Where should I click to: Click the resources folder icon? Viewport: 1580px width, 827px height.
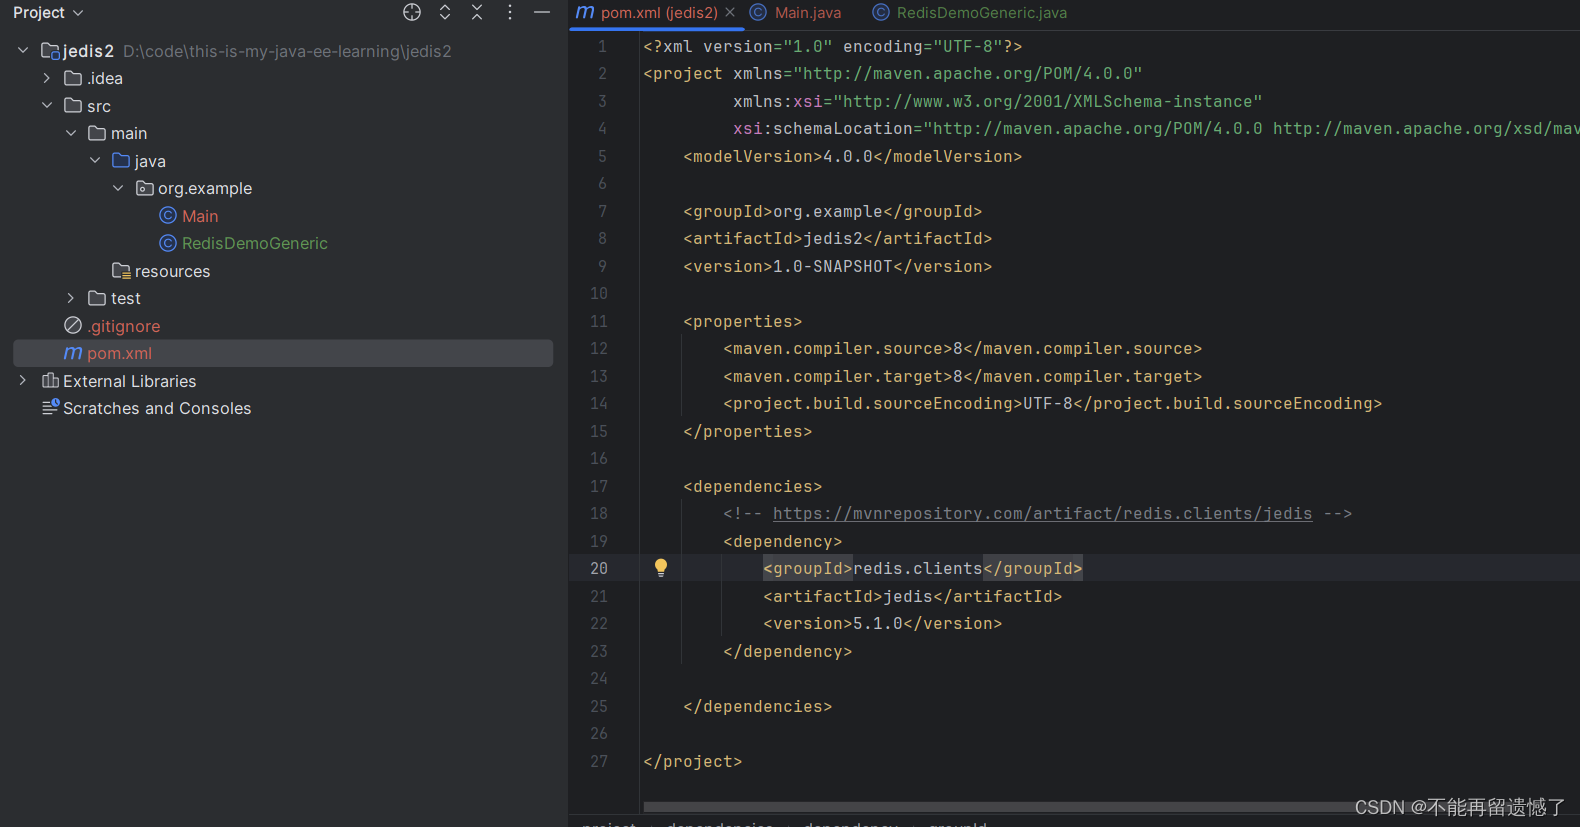tap(121, 271)
